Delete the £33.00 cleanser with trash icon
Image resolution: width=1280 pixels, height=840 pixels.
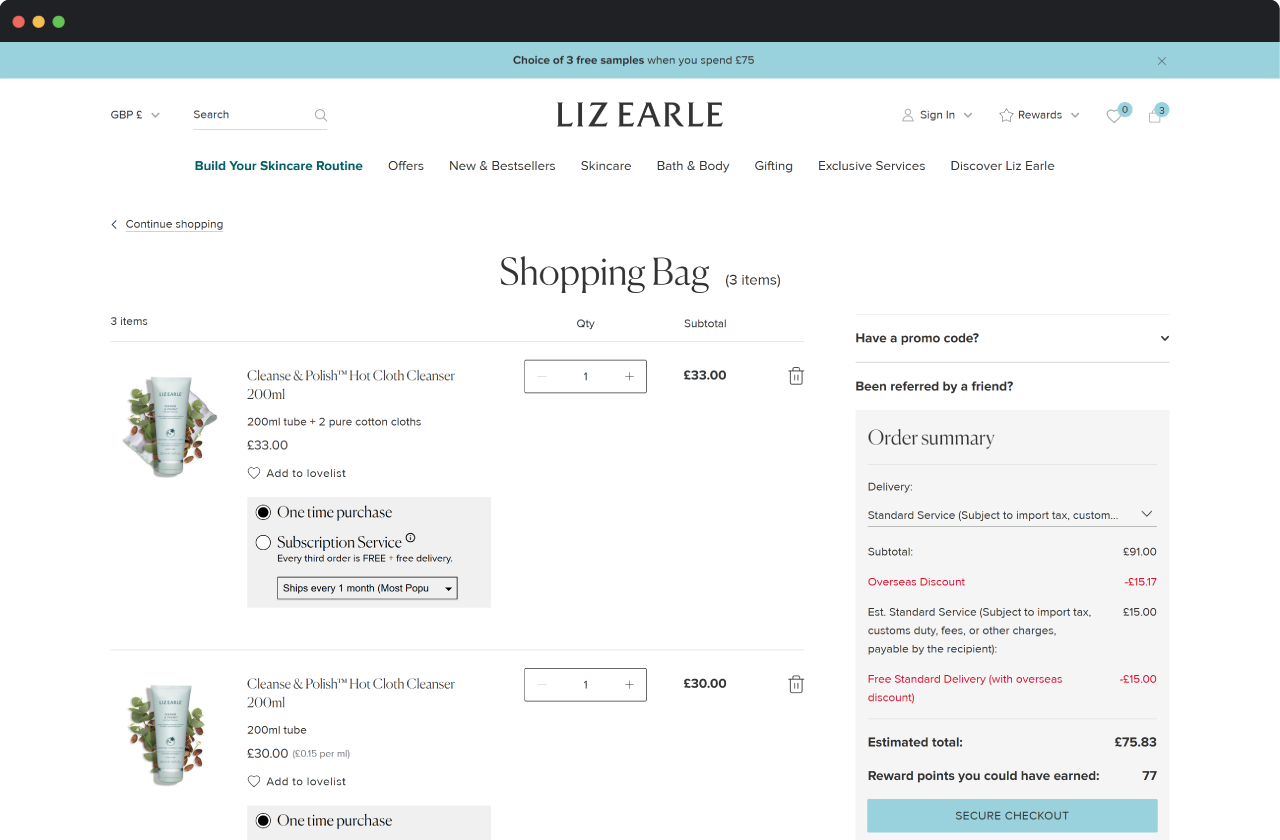[x=796, y=376]
